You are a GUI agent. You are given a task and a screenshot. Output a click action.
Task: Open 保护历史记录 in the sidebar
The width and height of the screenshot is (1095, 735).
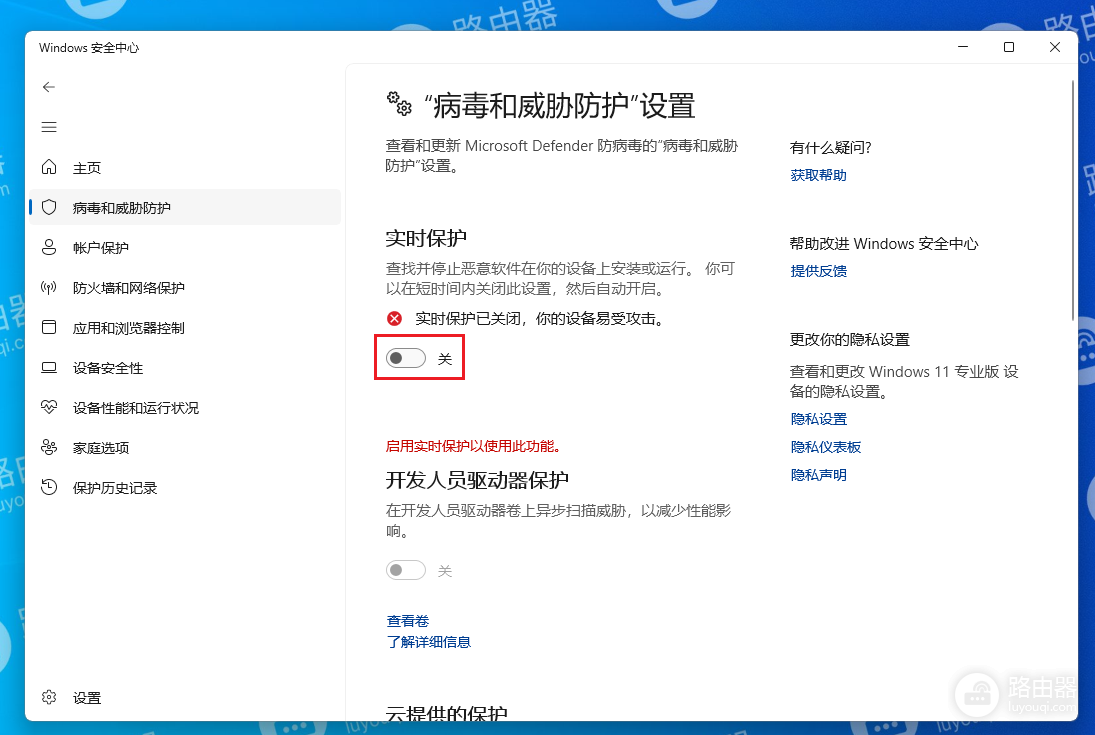coord(114,488)
